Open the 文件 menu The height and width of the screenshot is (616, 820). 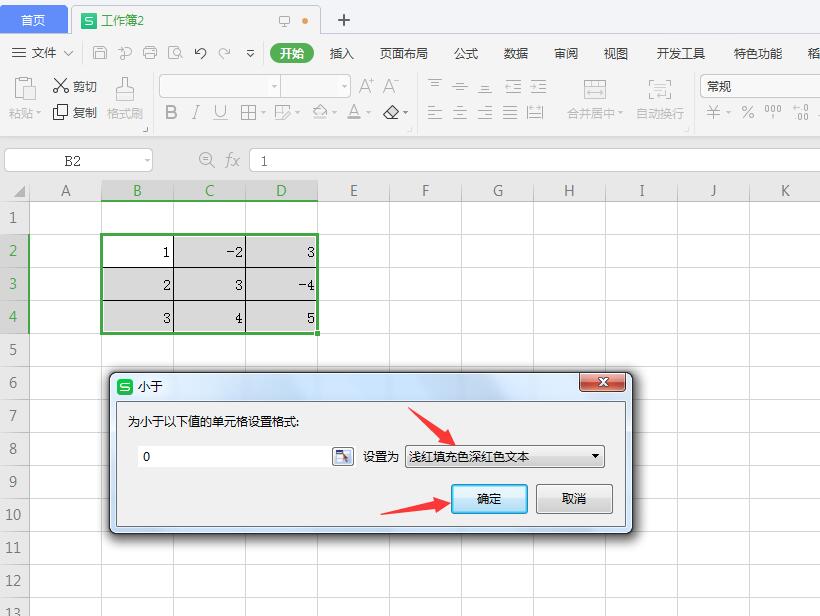(x=42, y=53)
